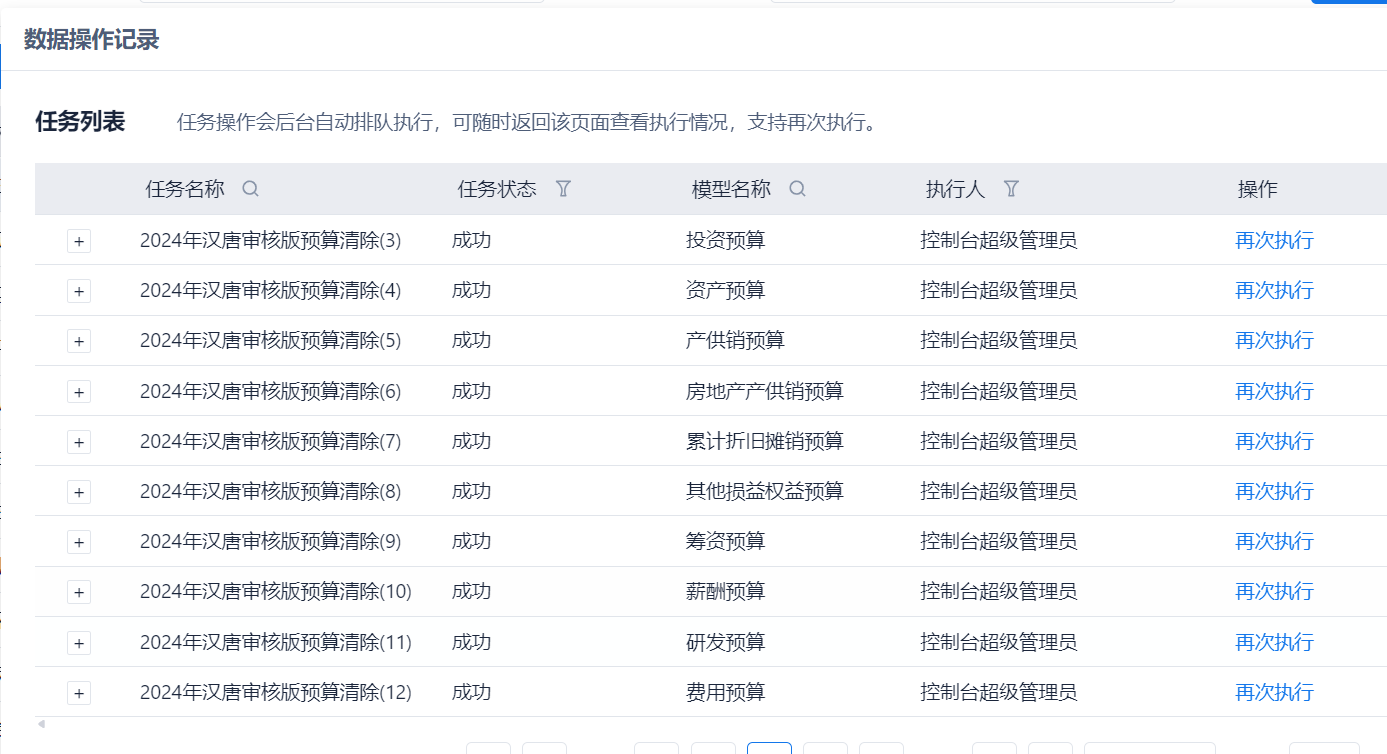The image size is (1387, 754).
Task: Click the search icon beside 任务名称 header
Action: tap(250, 189)
